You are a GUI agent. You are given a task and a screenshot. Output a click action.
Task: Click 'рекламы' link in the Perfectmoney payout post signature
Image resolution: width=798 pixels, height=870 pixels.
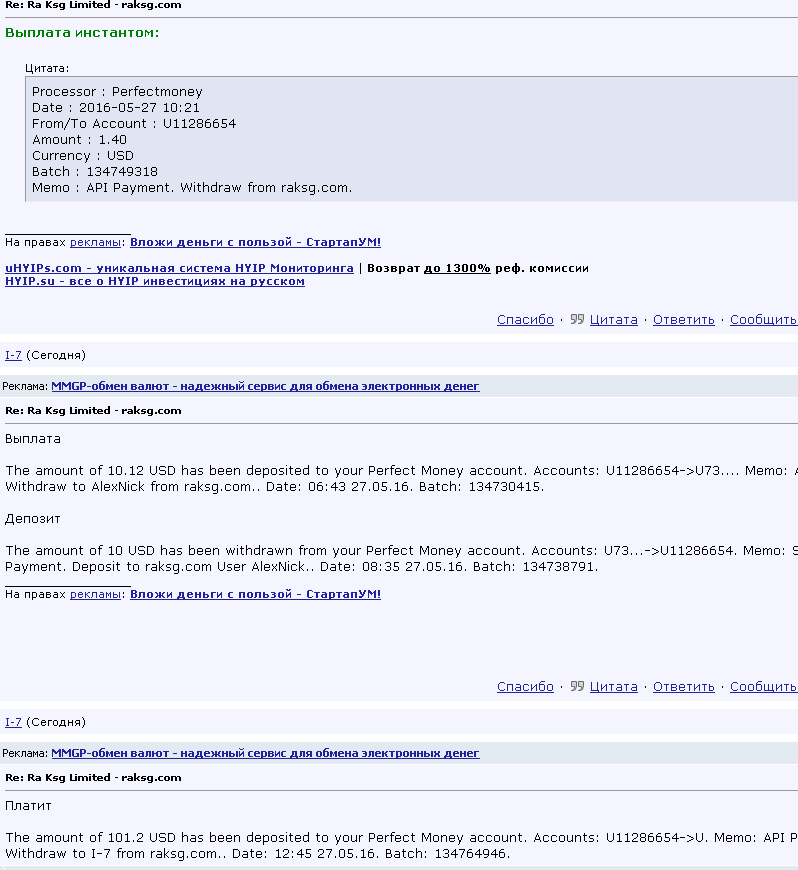tap(95, 242)
